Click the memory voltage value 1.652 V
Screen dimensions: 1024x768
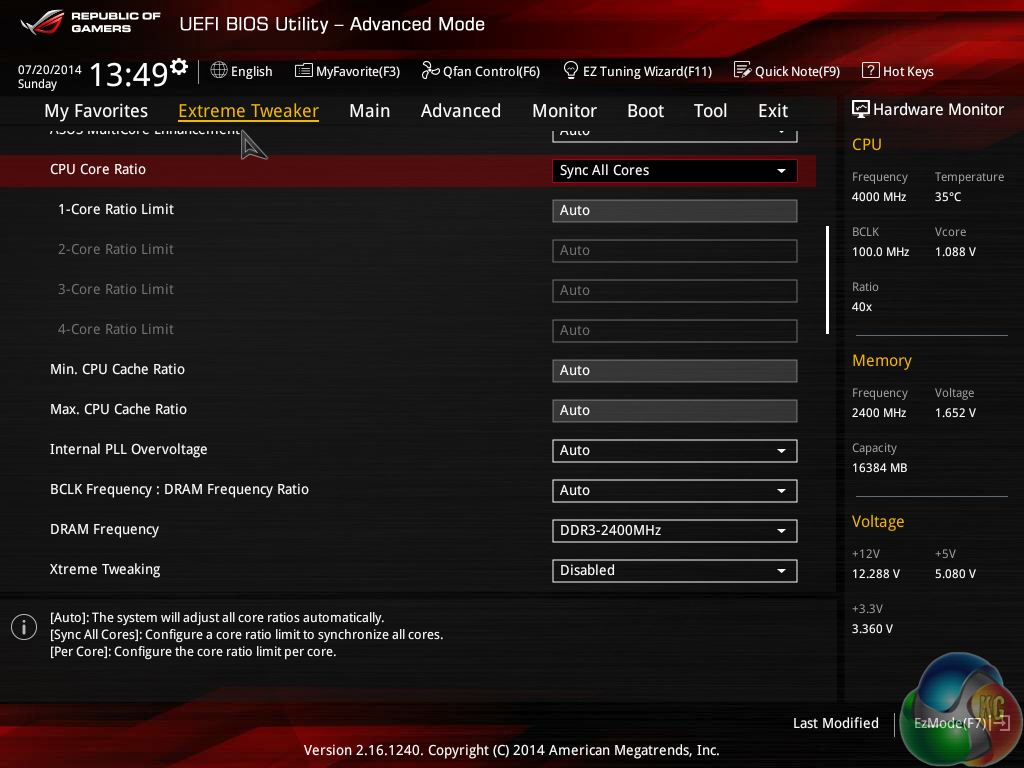click(x=955, y=413)
